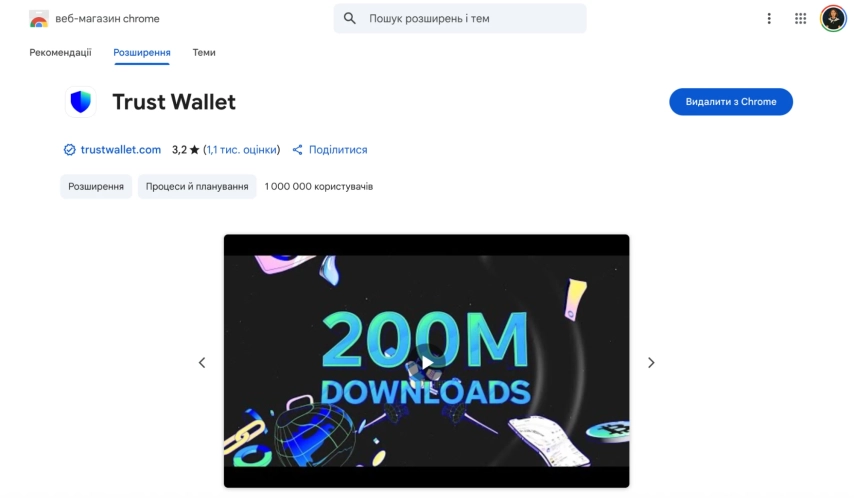
Task: Show the previous slide with left arrow
Action: [x=202, y=362]
